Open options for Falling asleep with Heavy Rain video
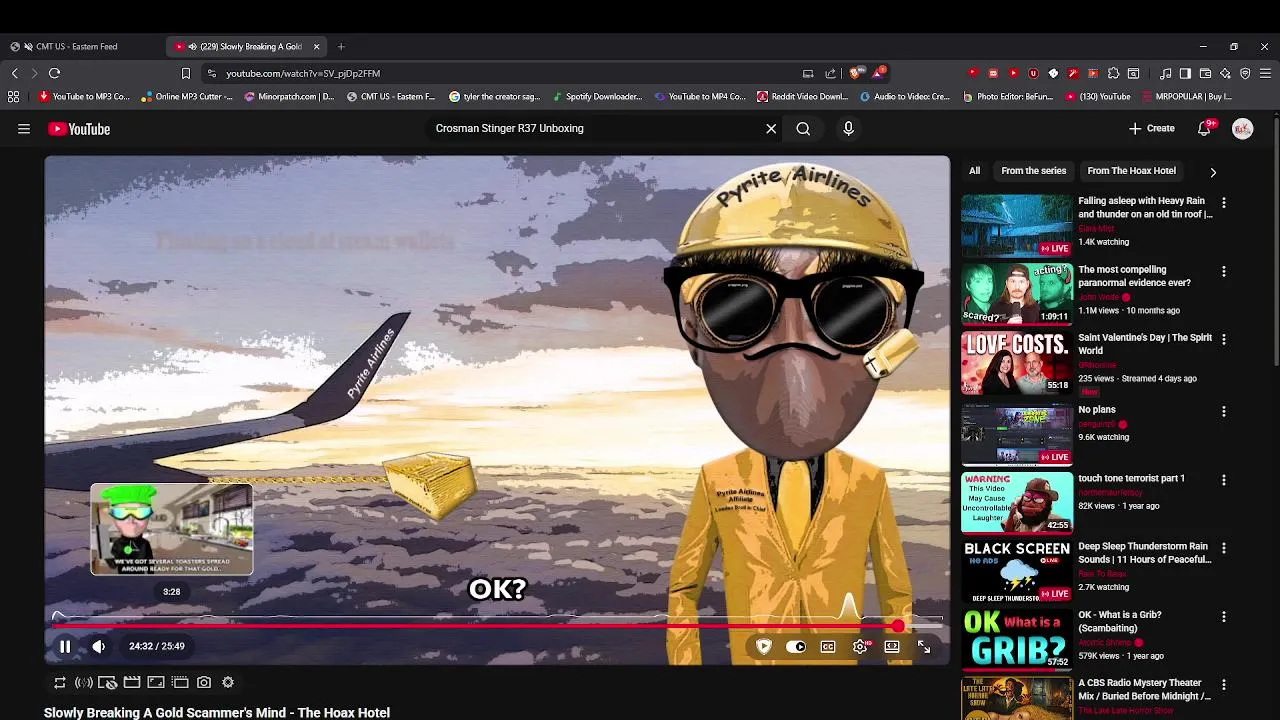The image size is (1280, 720). point(1224,203)
